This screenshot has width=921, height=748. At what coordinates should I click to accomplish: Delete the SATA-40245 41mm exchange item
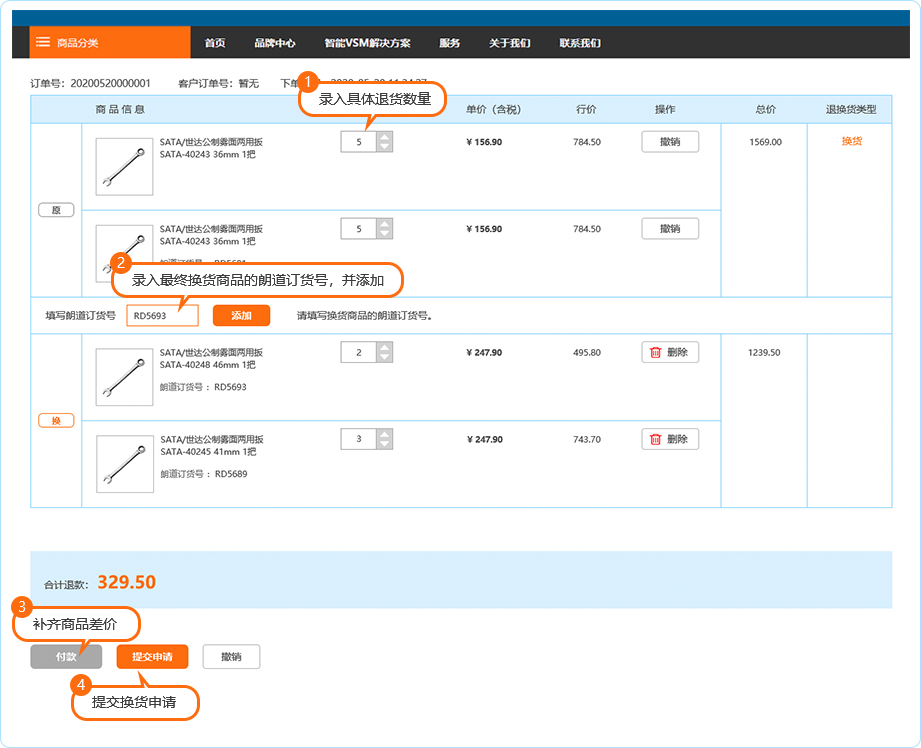click(670, 439)
